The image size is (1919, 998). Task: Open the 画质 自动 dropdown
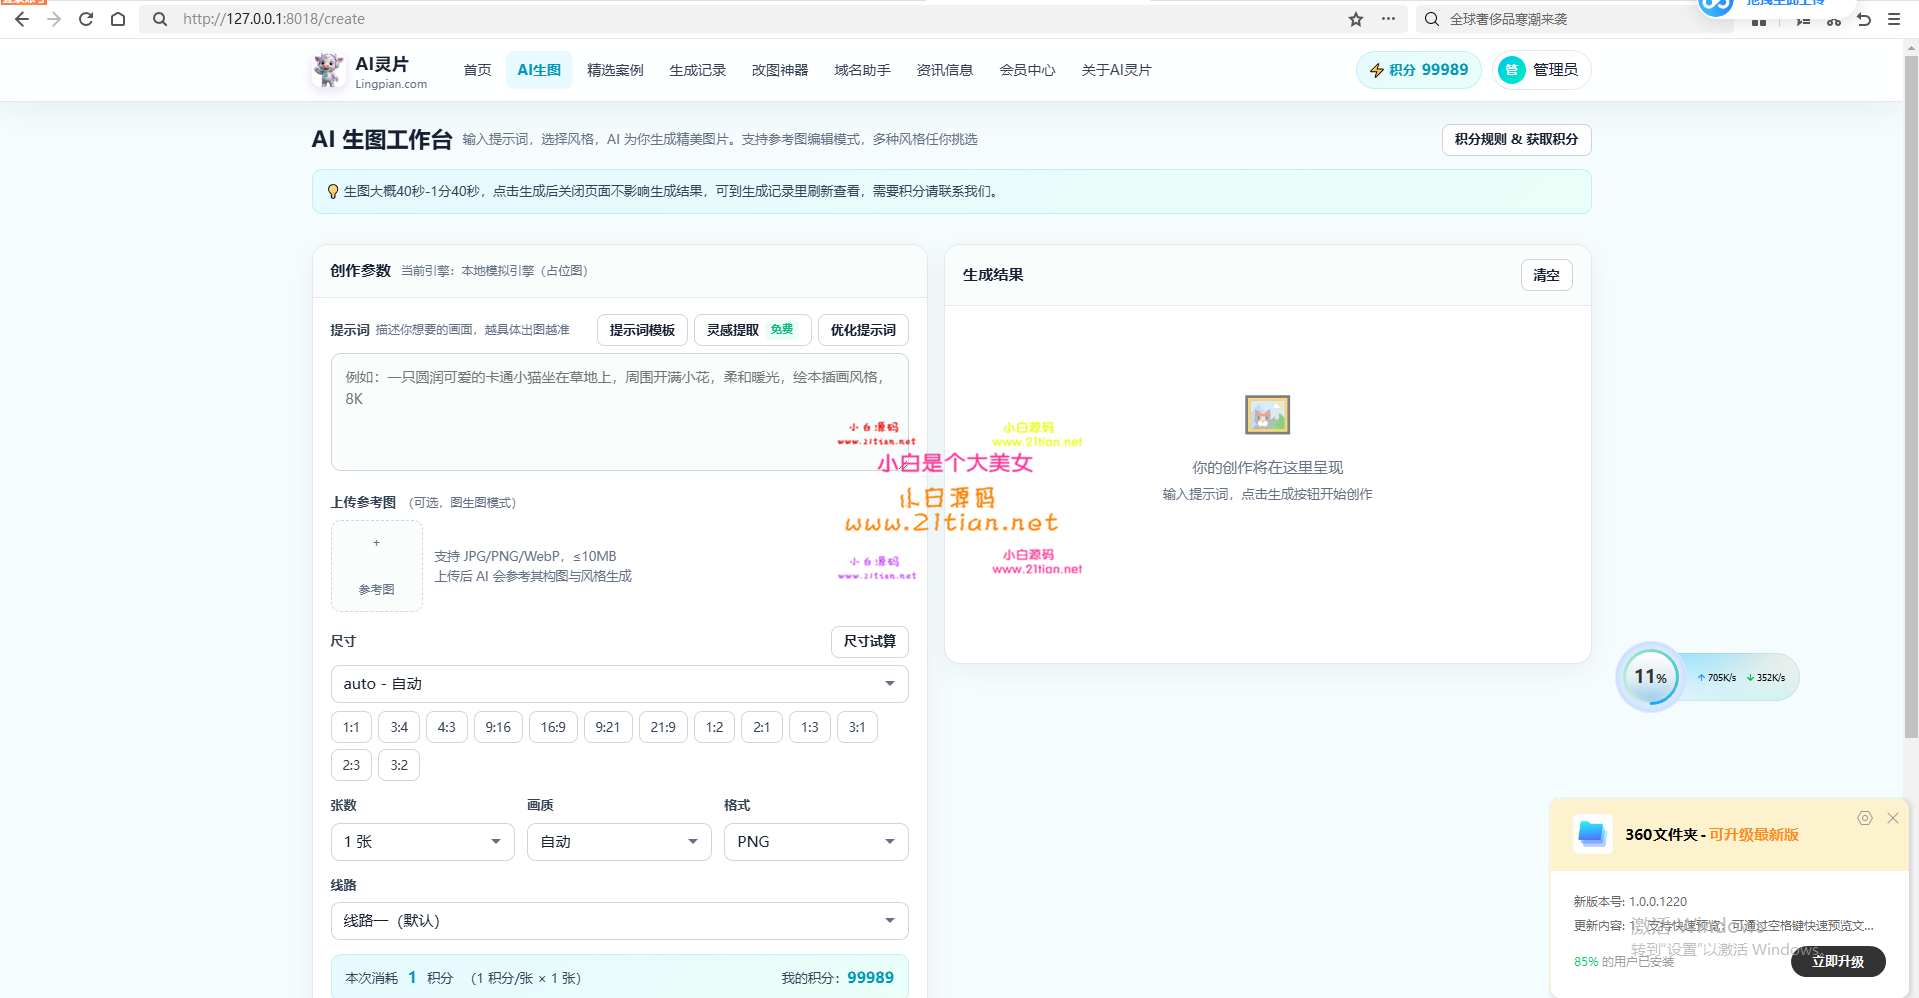[x=619, y=842]
